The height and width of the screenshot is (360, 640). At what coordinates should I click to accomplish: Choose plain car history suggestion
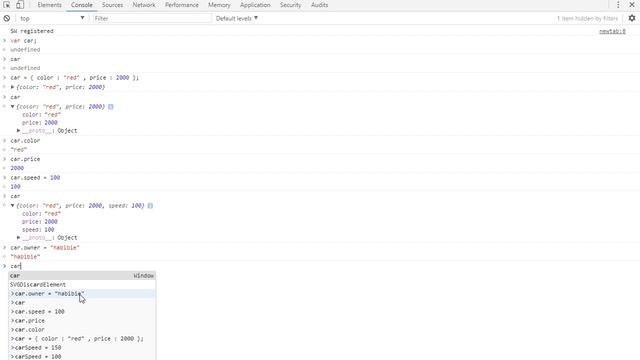(82, 302)
